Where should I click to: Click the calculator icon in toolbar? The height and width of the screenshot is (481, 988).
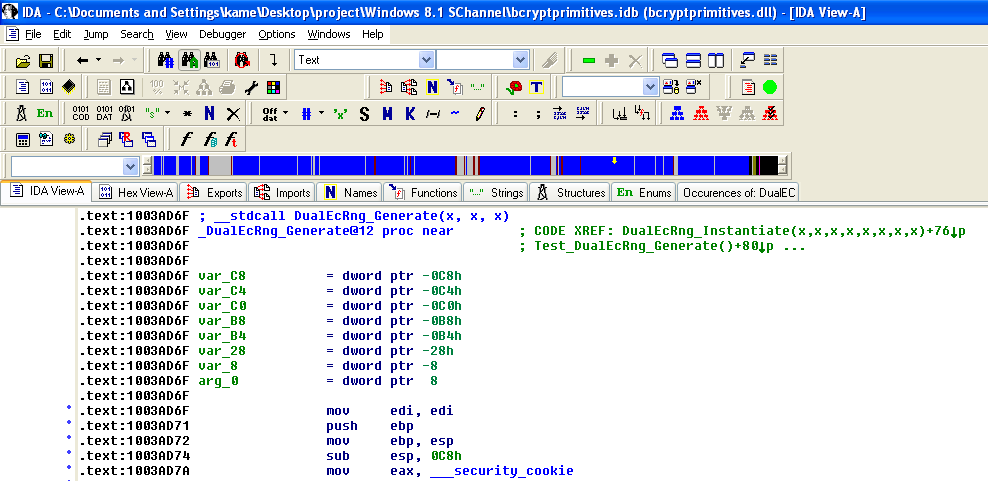(x=21, y=139)
